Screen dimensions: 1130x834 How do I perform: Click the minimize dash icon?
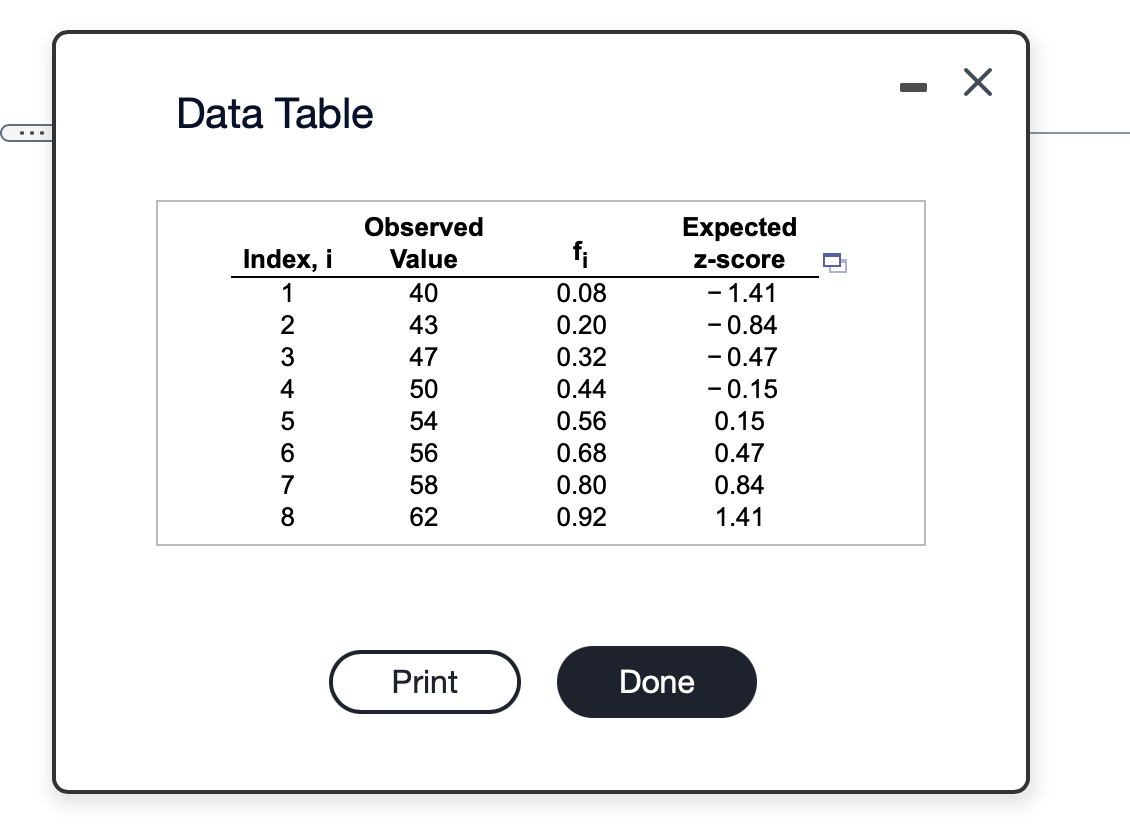tap(912, 87)
